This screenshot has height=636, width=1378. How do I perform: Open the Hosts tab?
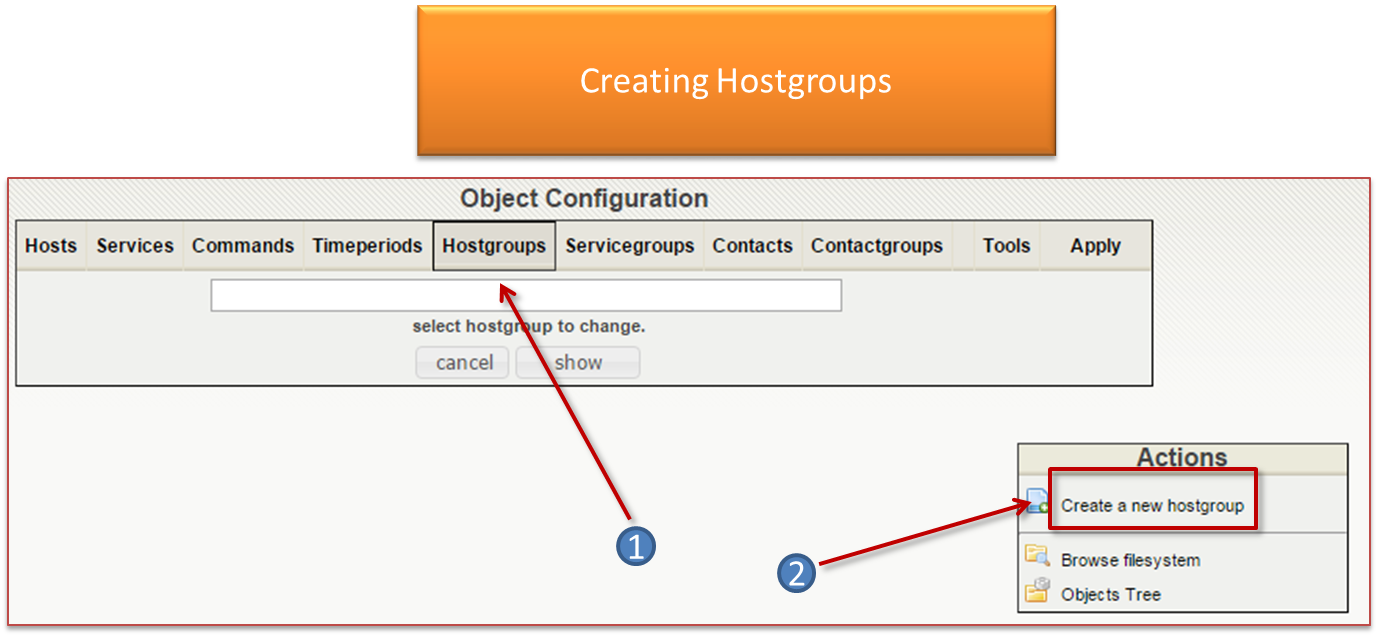pyautogui.click(x=51, y=246)
